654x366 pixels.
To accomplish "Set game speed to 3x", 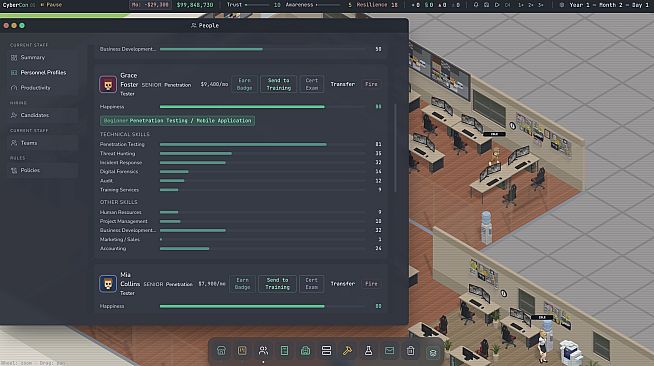I will [x=541, y=5].
